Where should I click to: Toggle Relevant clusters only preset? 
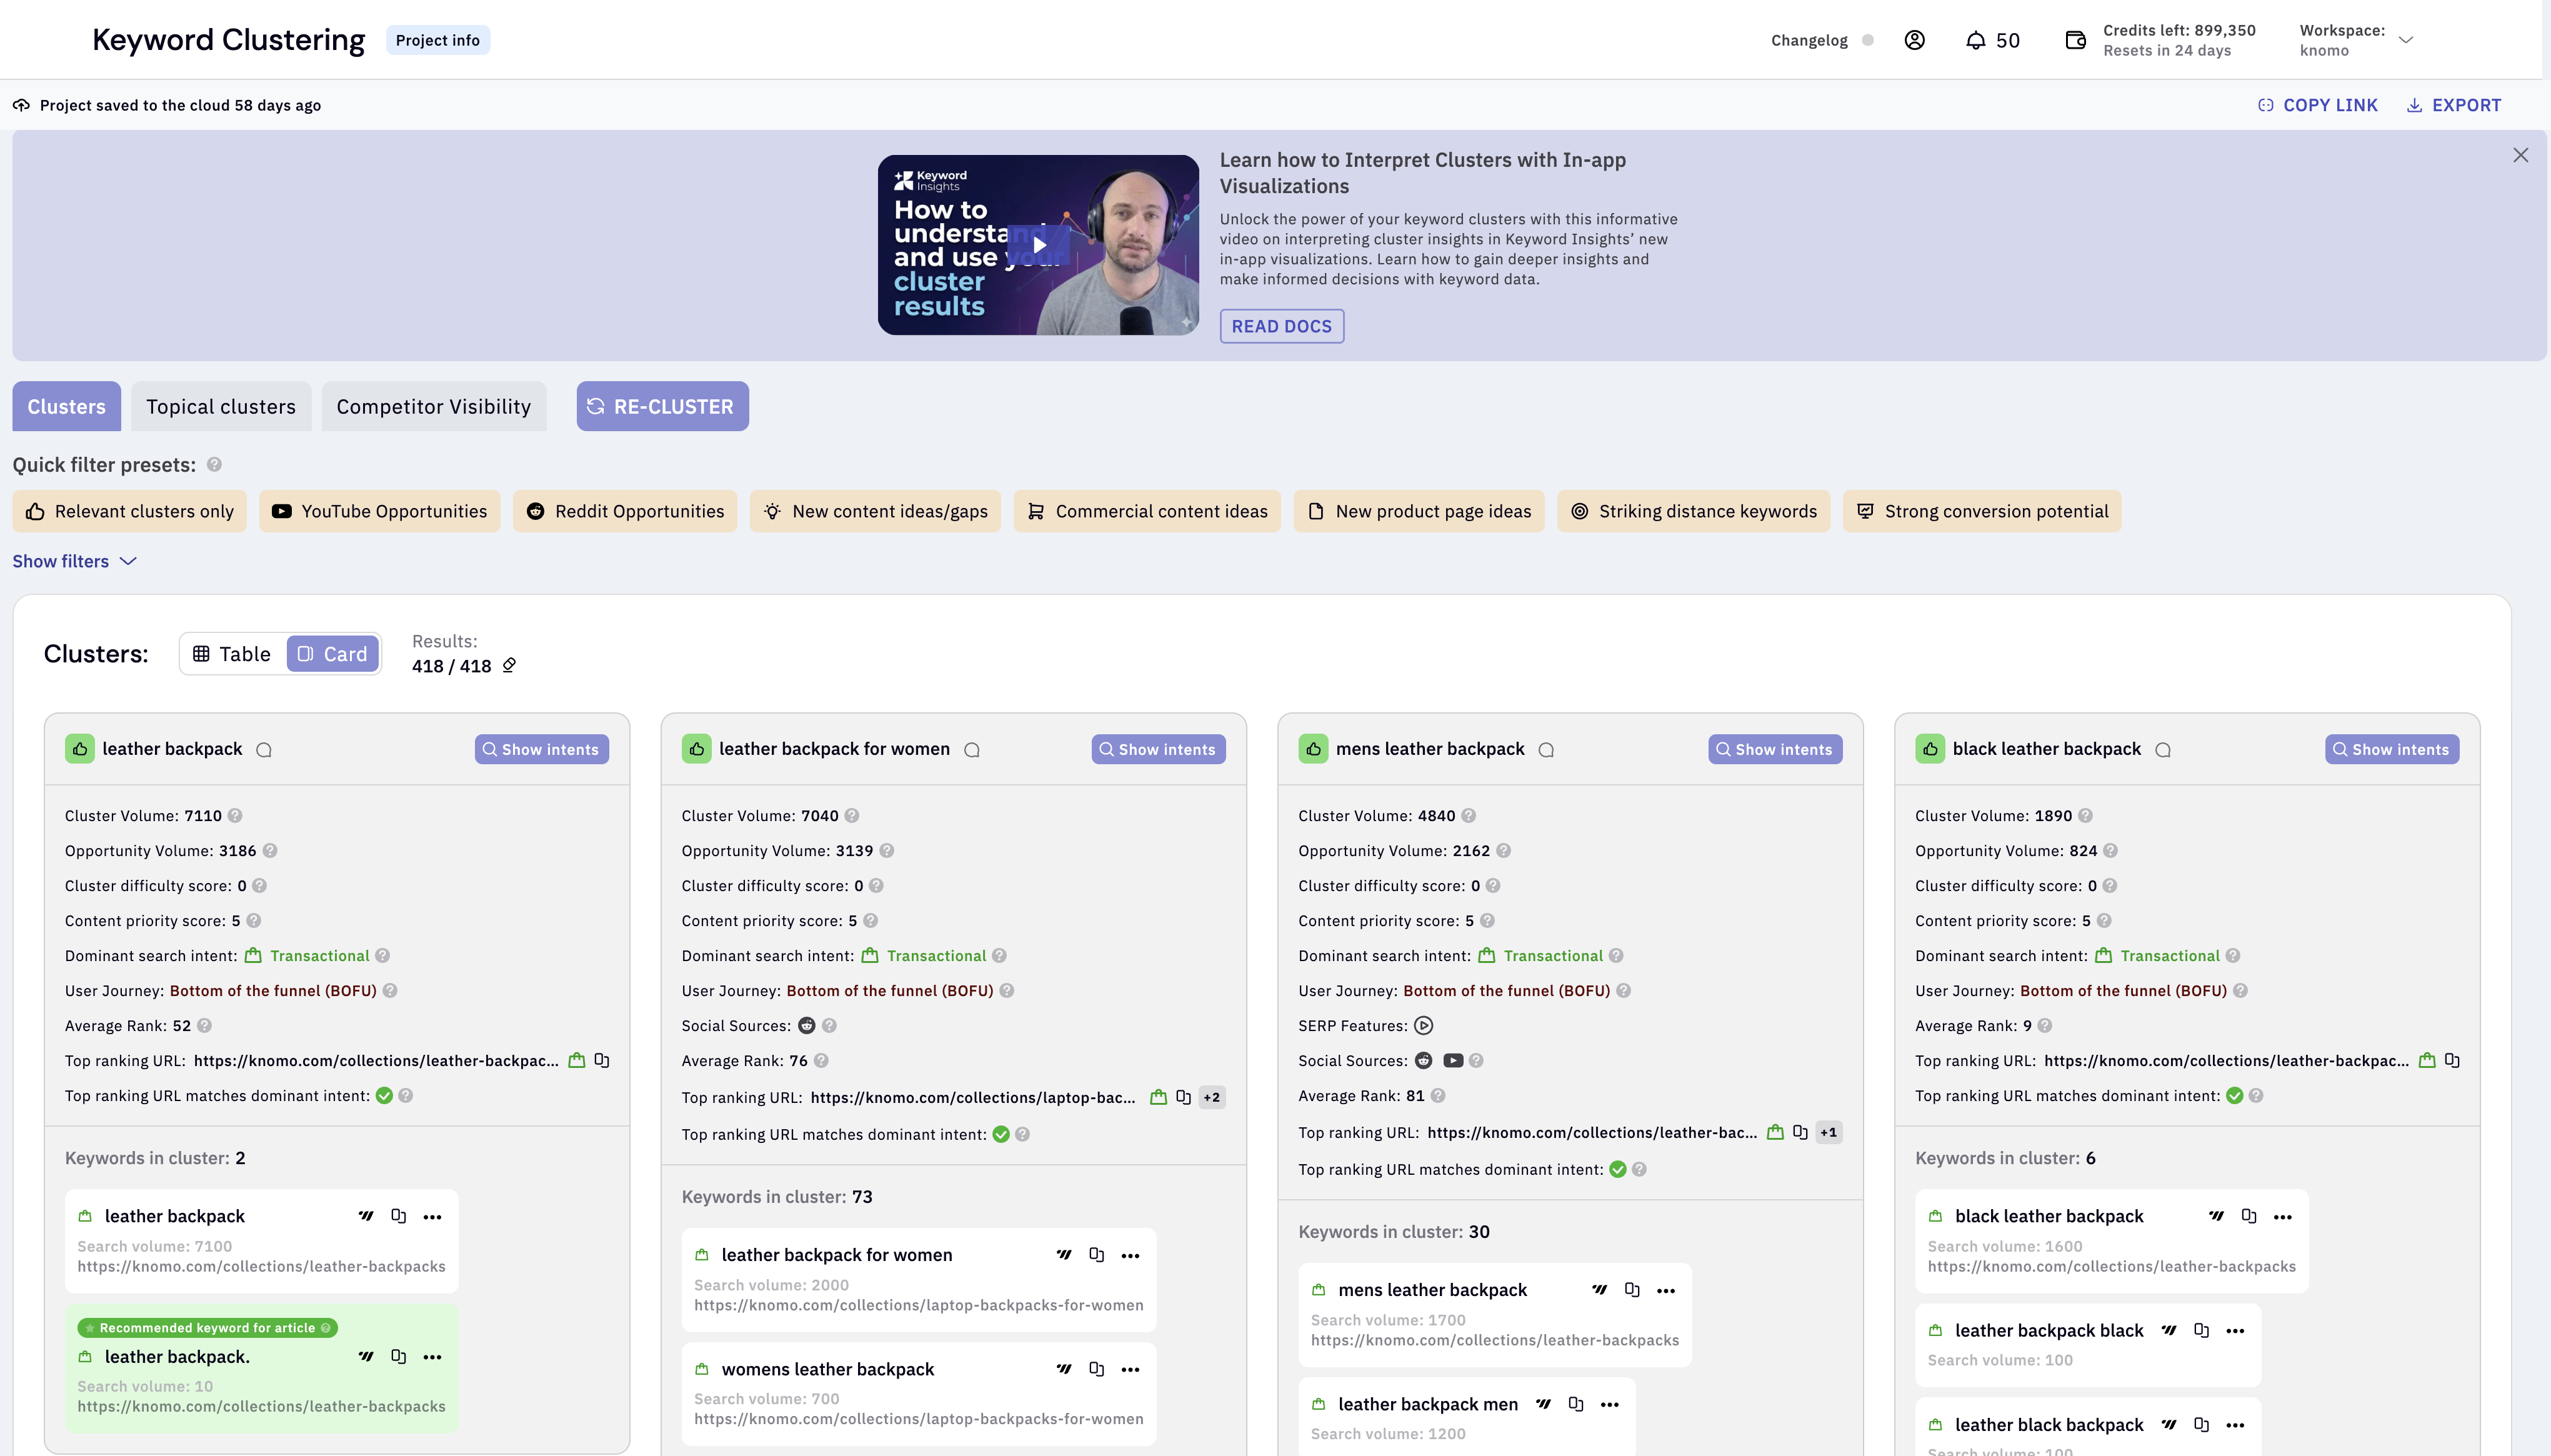tap(130, 512)
